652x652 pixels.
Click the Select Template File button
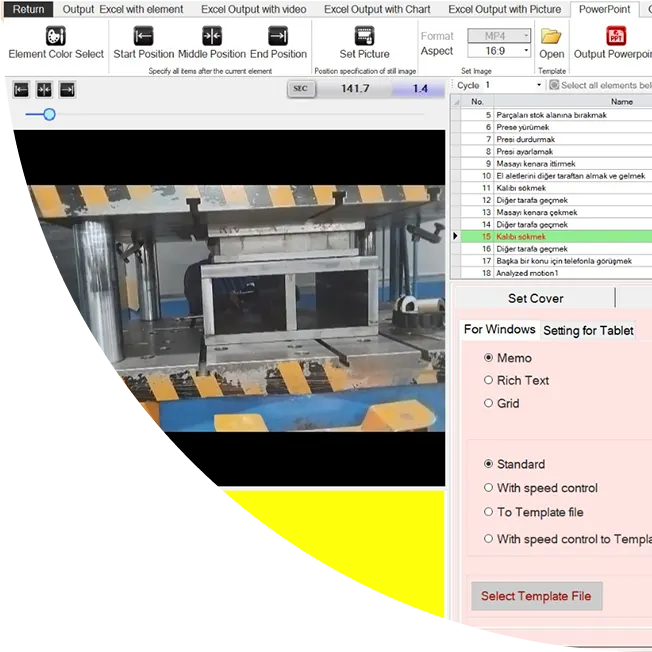pyautogui.click(x=536, y=596)
